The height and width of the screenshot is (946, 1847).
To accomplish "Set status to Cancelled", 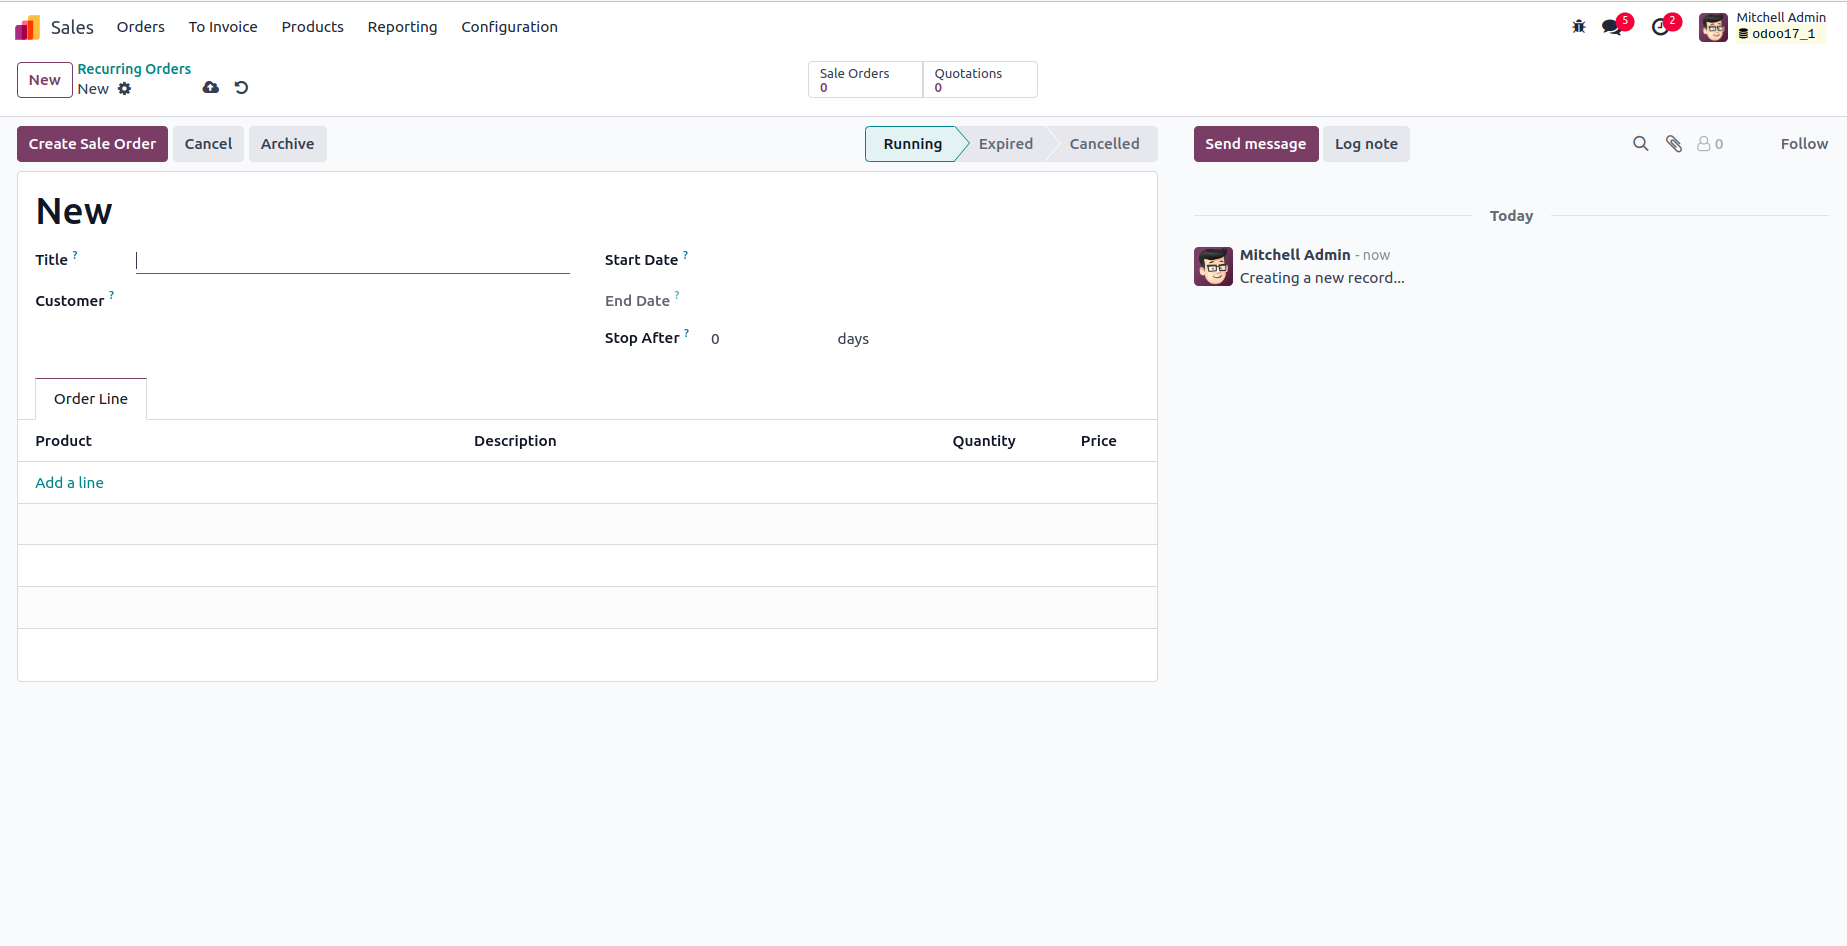I will tap(1104, 144).
